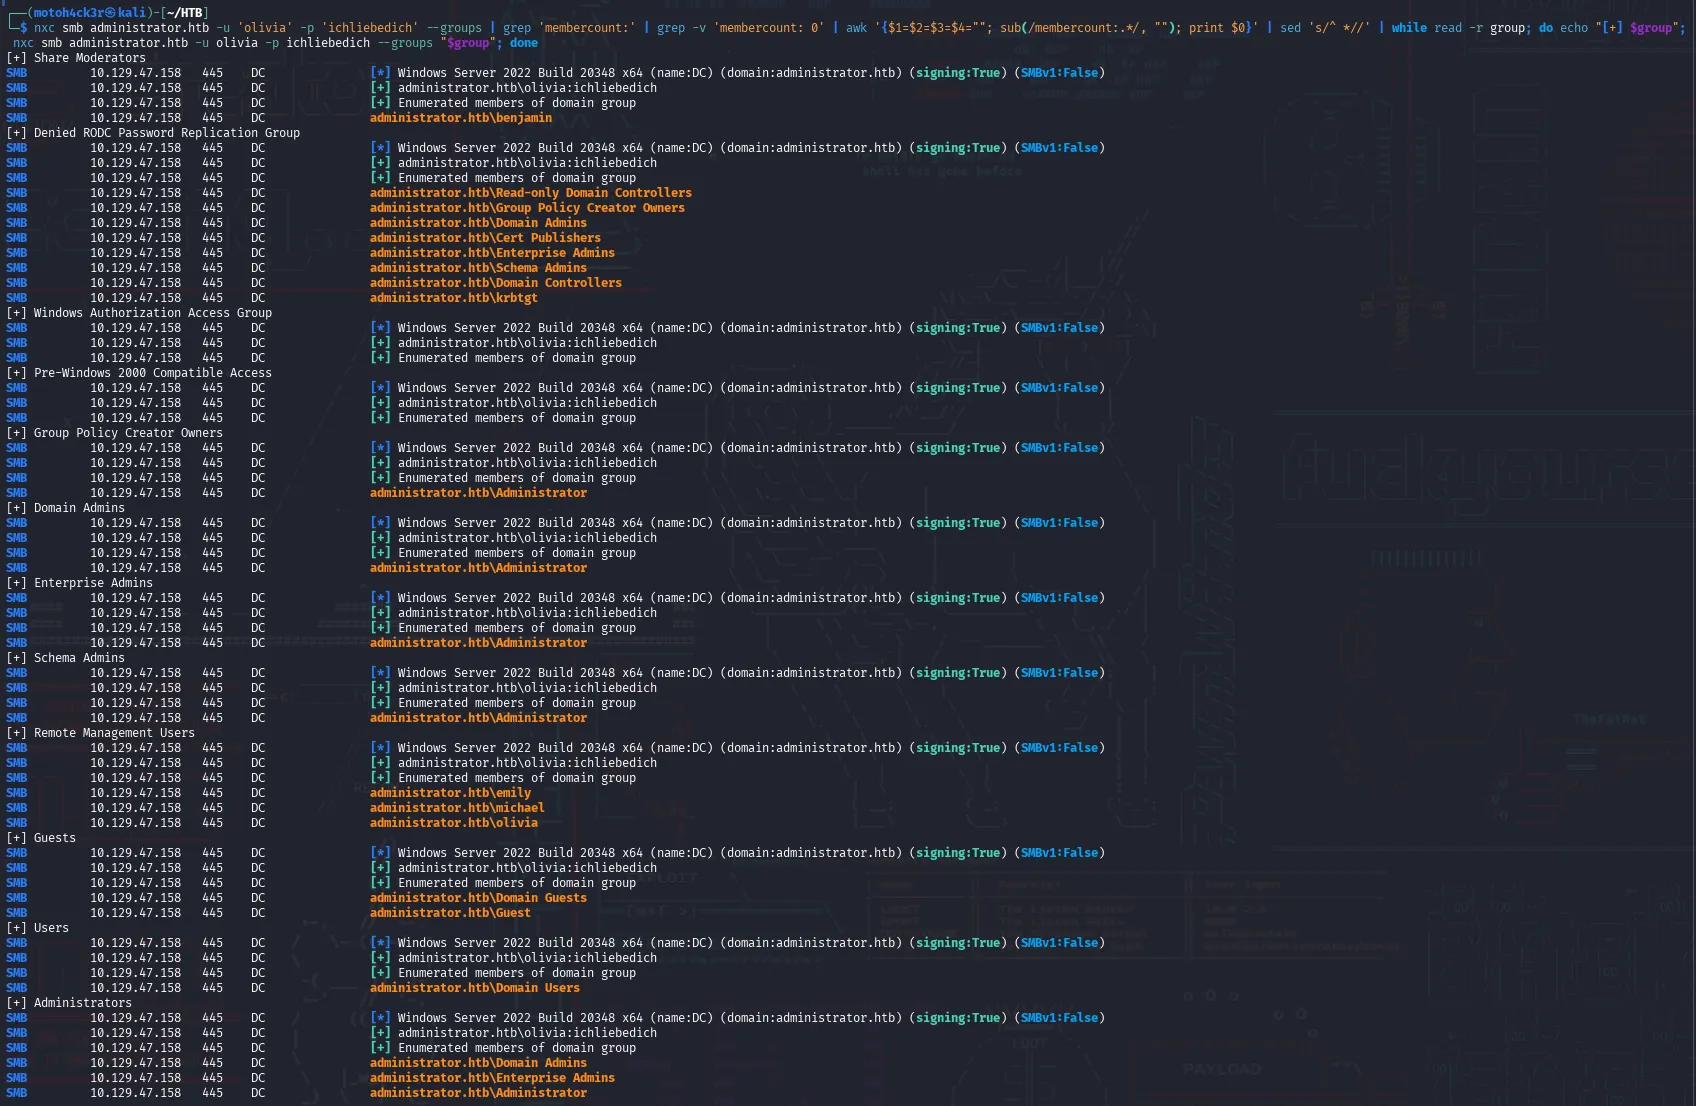Select member 'administrator.htb\Group Policy Creator Owners'

[527, 208]
